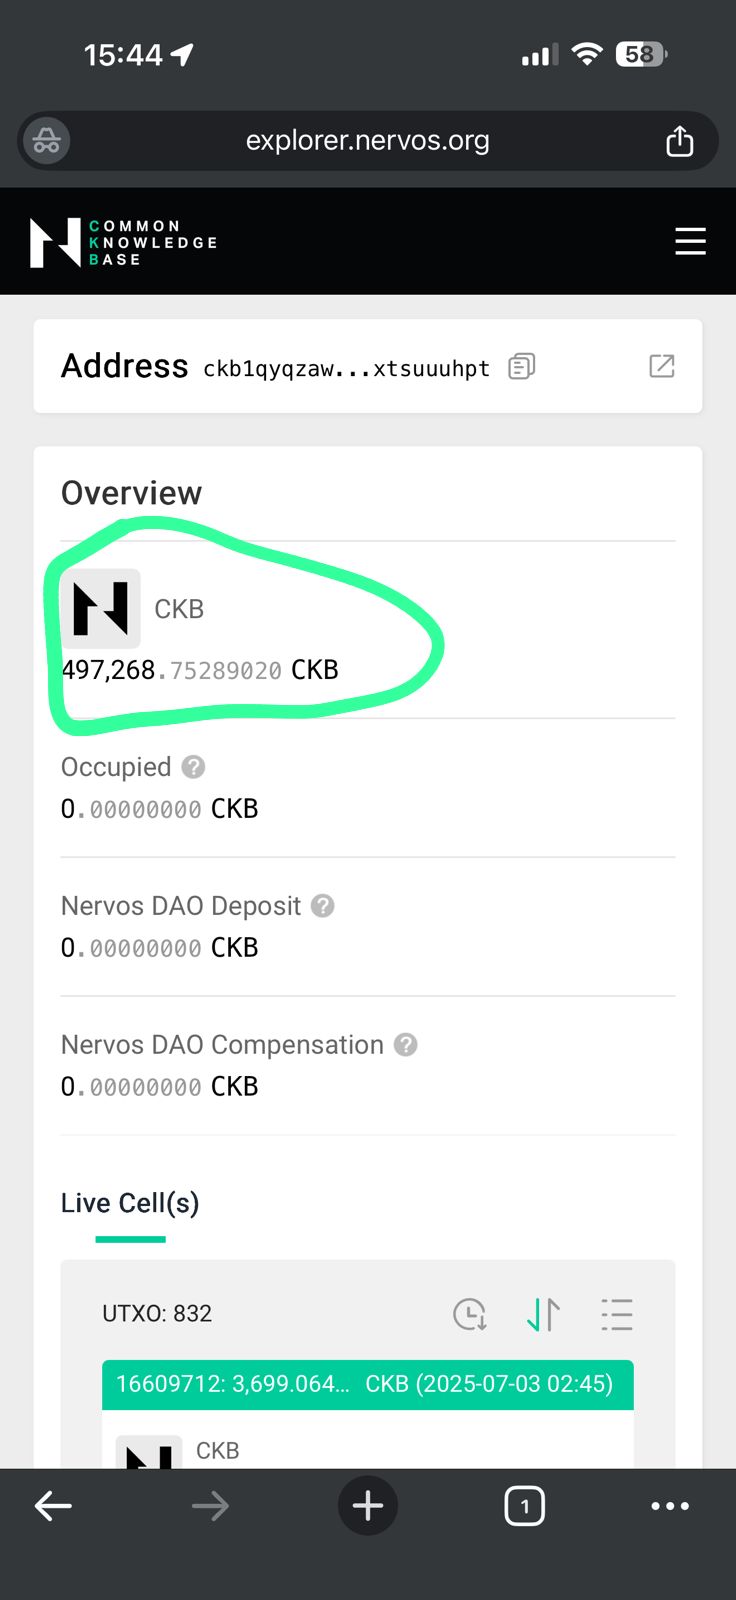Screen dimensions: 736x1600
Task: Tap the Nervos Common Knowledge Base logo
Action: (123, 243)
